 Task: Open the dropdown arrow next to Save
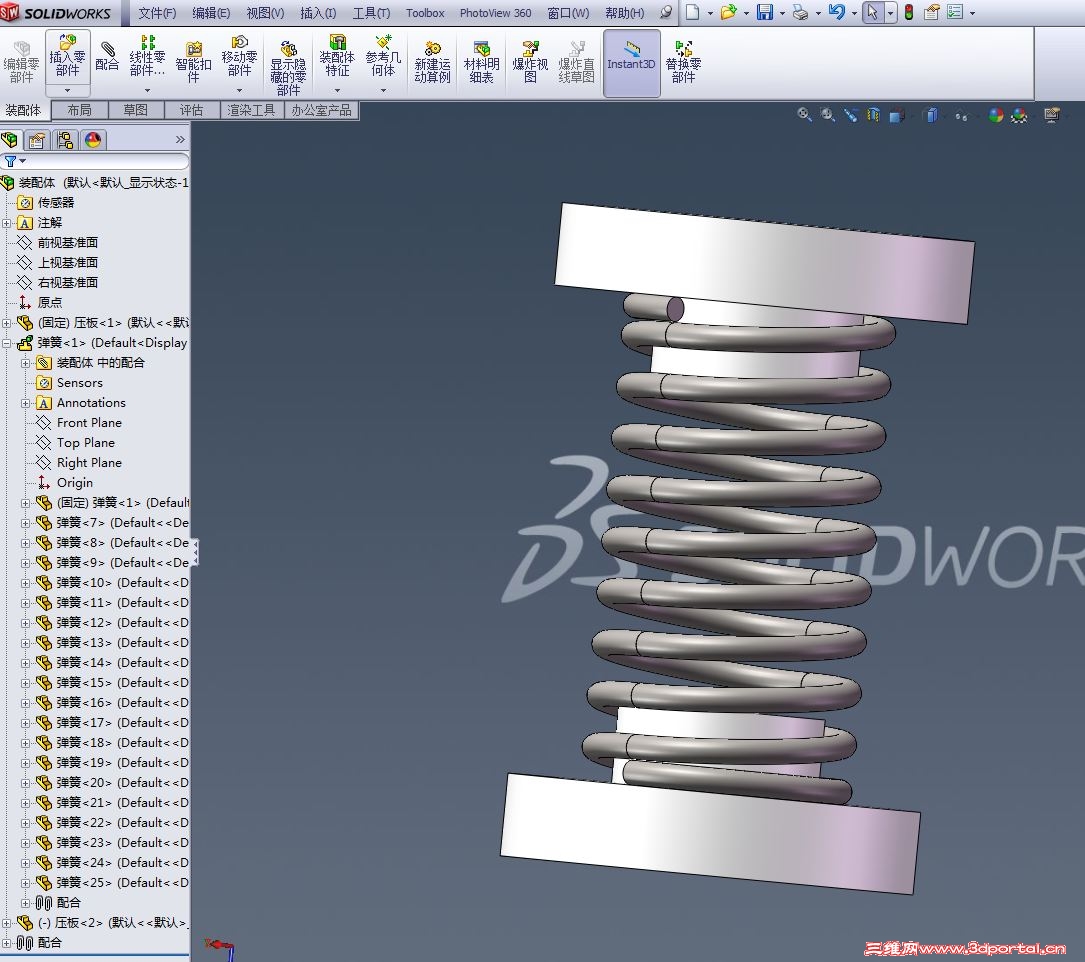click(782, 13)
